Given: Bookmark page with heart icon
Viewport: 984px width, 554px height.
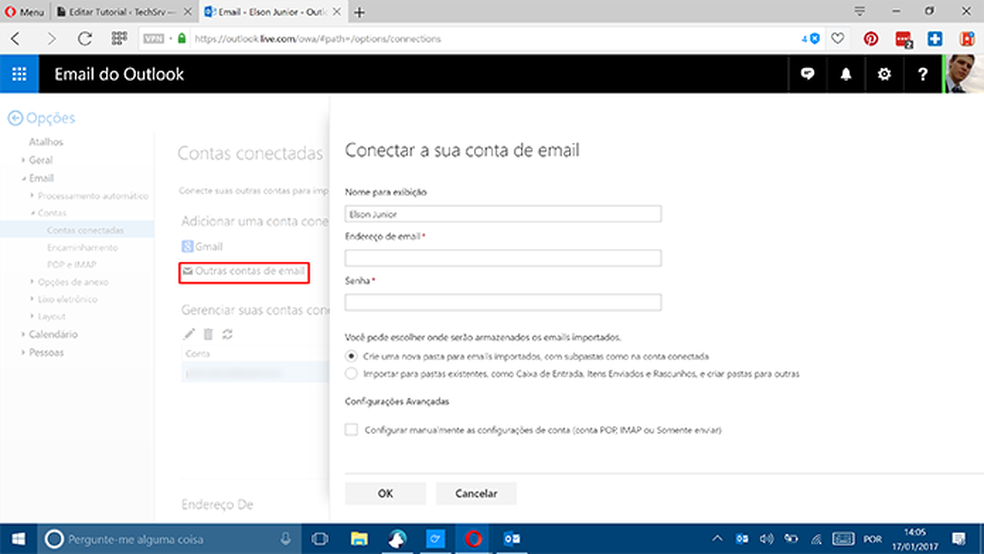Looking at the screenshot, I should pos(838,39).
